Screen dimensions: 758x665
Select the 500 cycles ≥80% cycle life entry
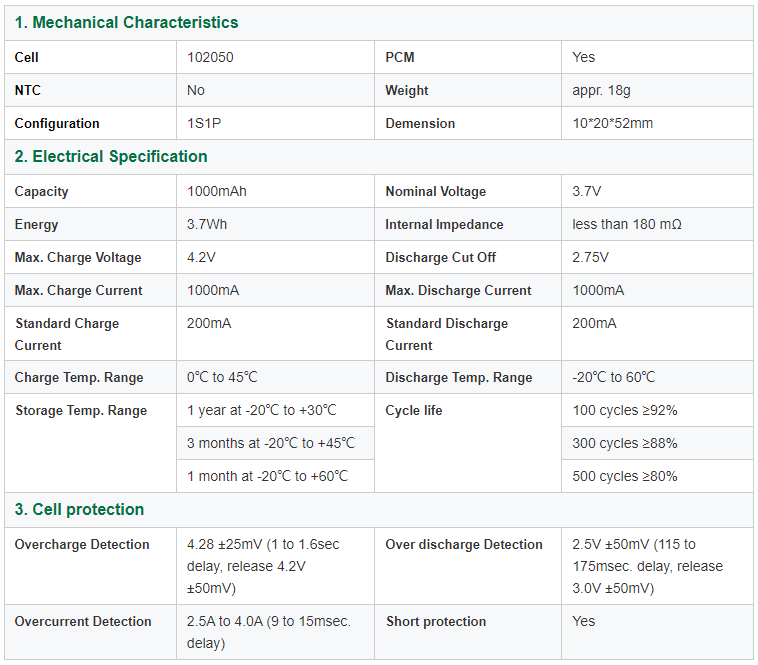pyautogui.click(x=624, y=476)
